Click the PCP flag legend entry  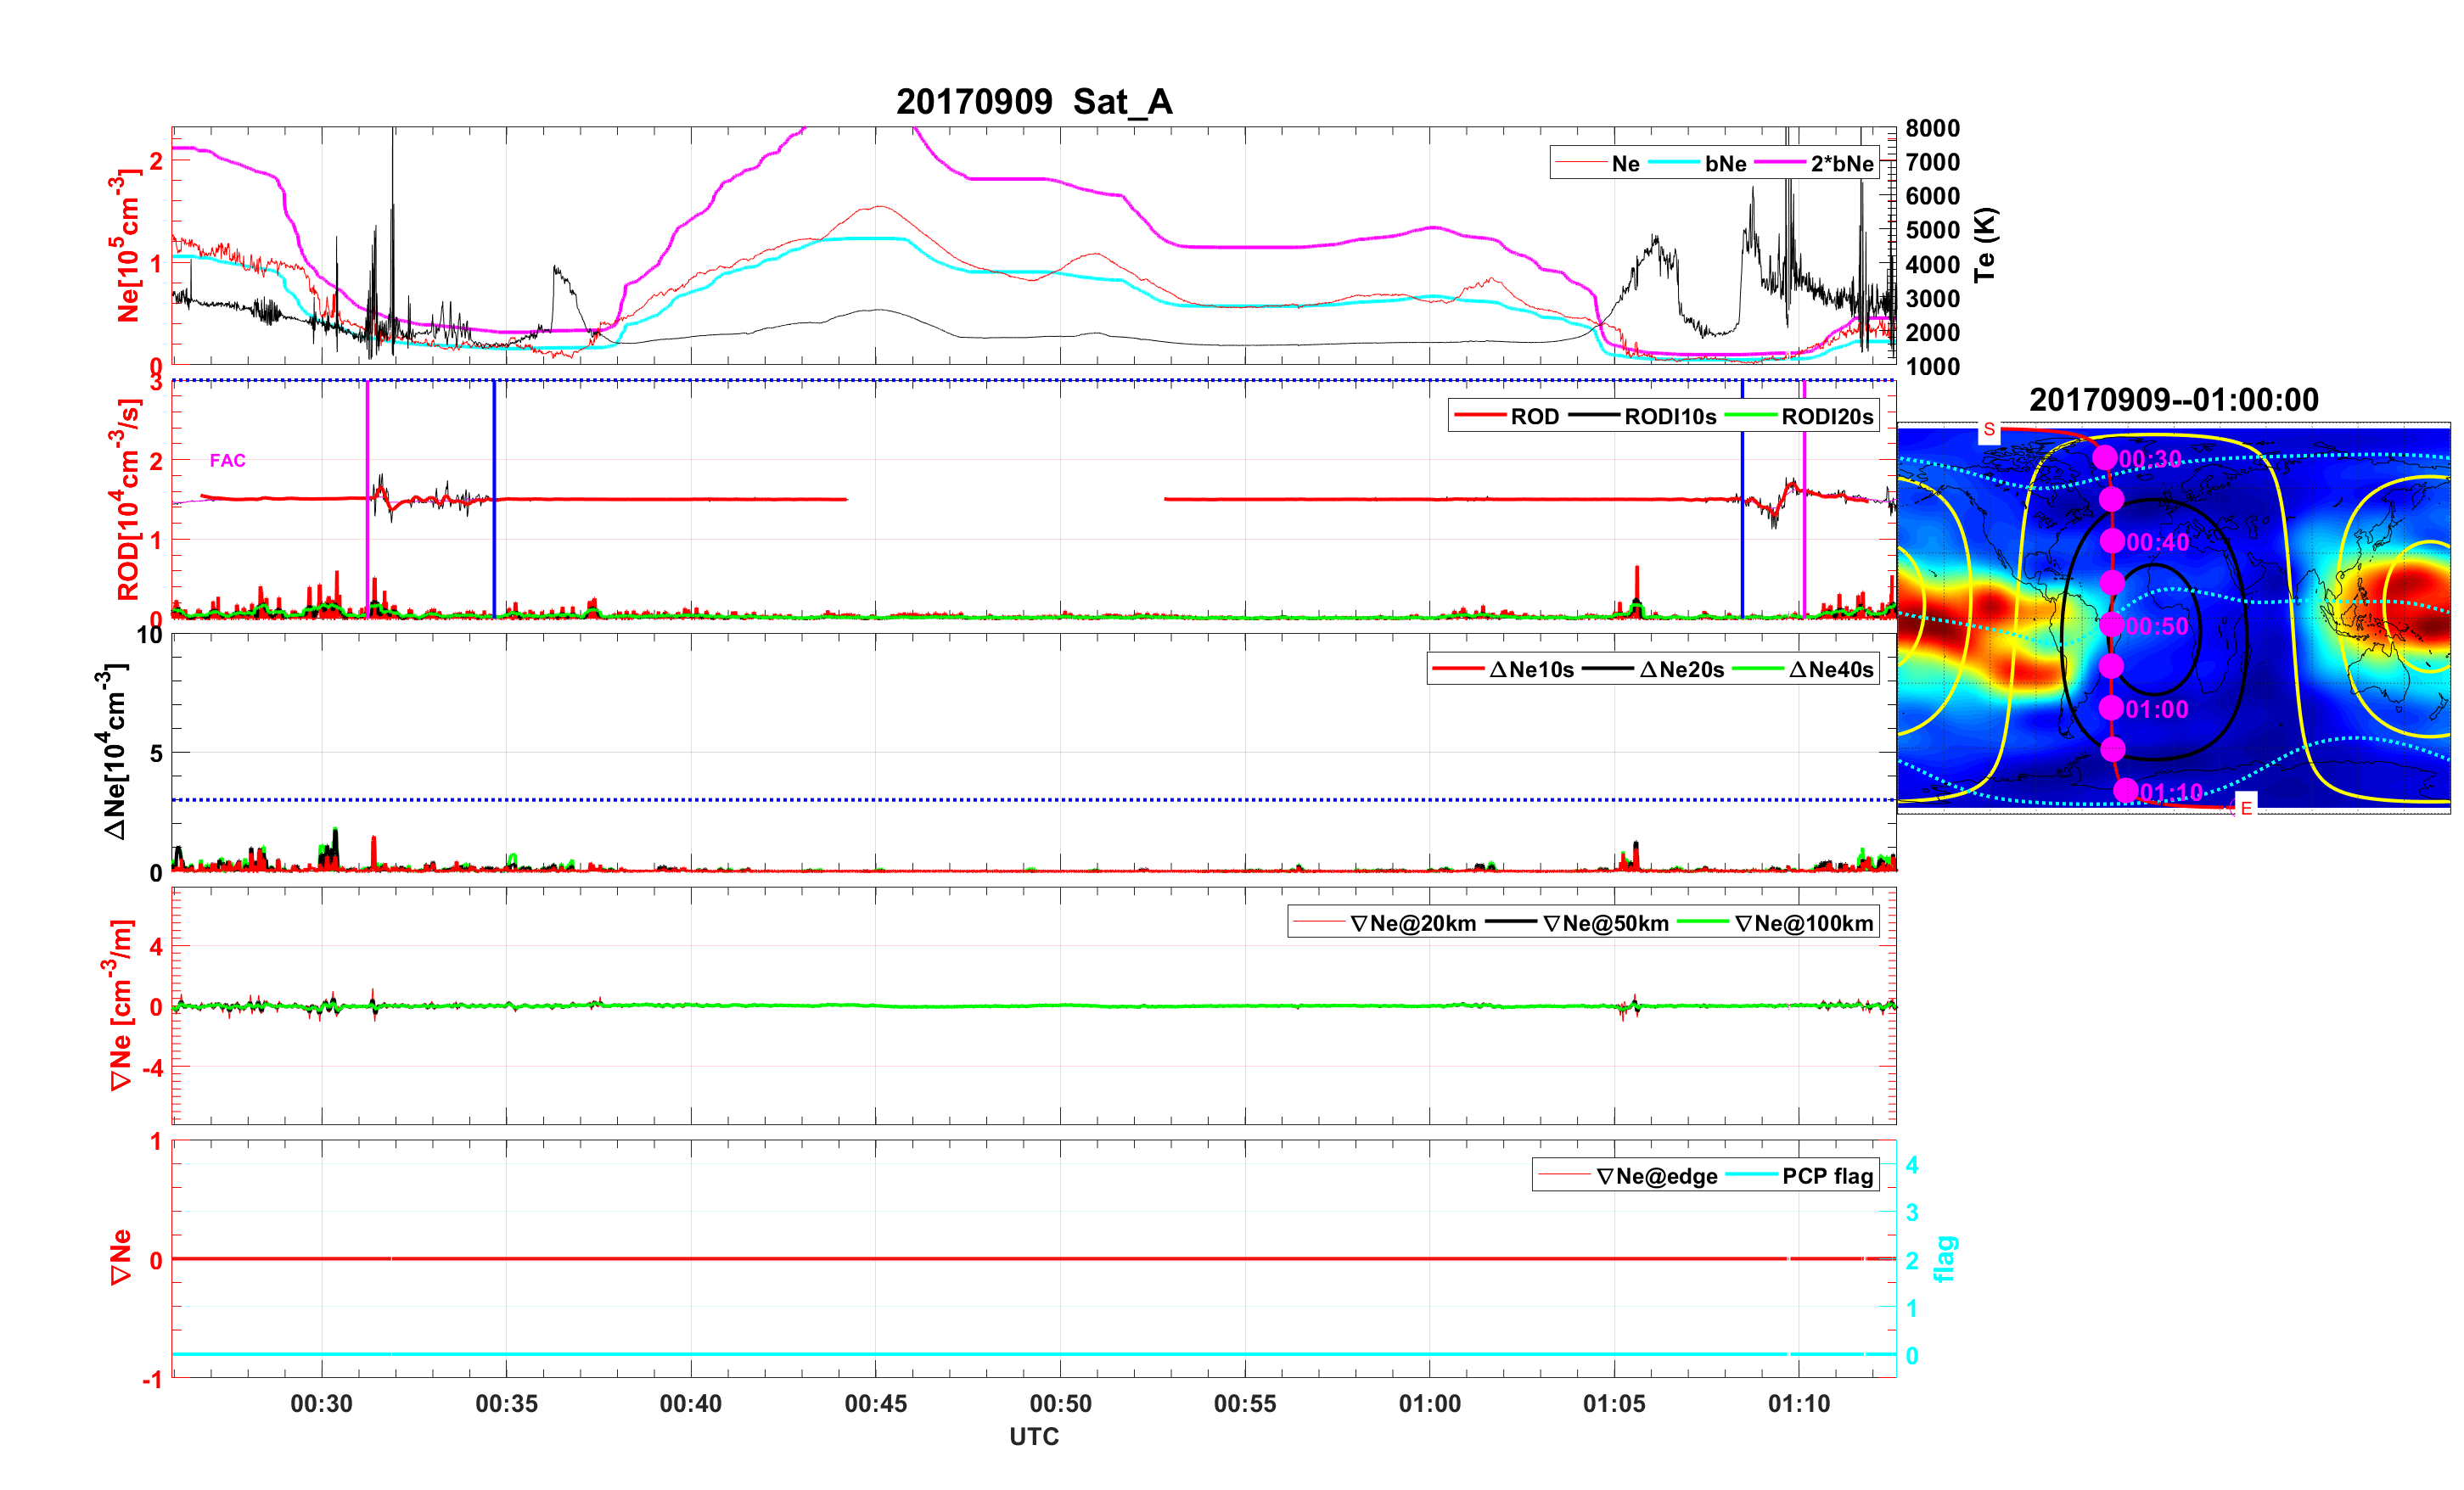click(x=1827, y=1176)
